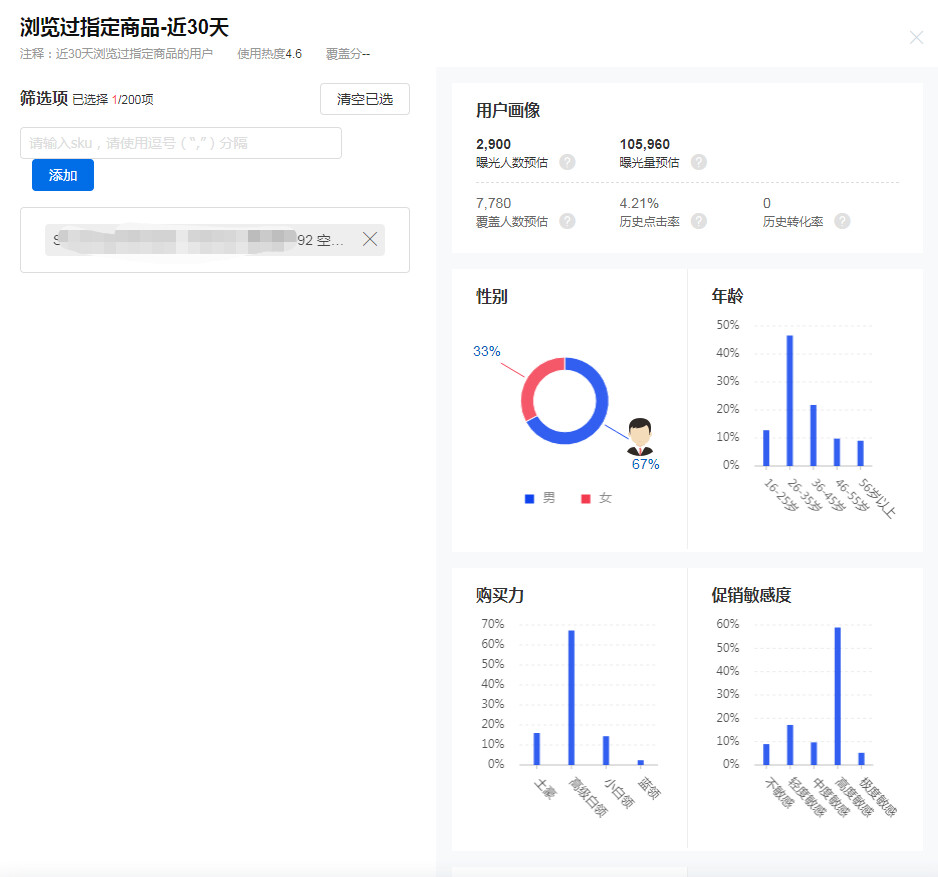Click help icon beside 历史转化率
The width and height of the screenshot is (938, 877).
[x=842, y=221]
